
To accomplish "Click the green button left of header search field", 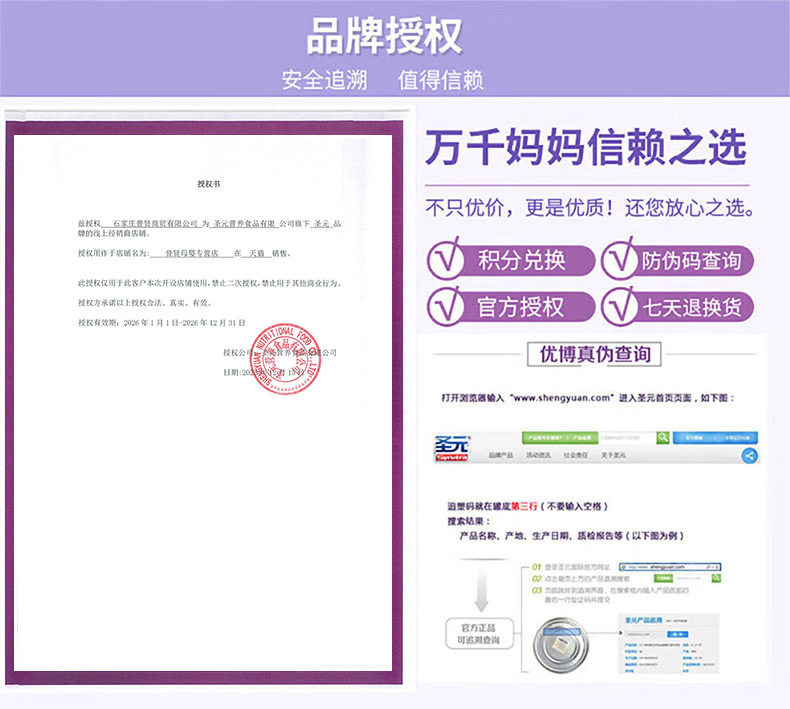I will tap(559, 437).
